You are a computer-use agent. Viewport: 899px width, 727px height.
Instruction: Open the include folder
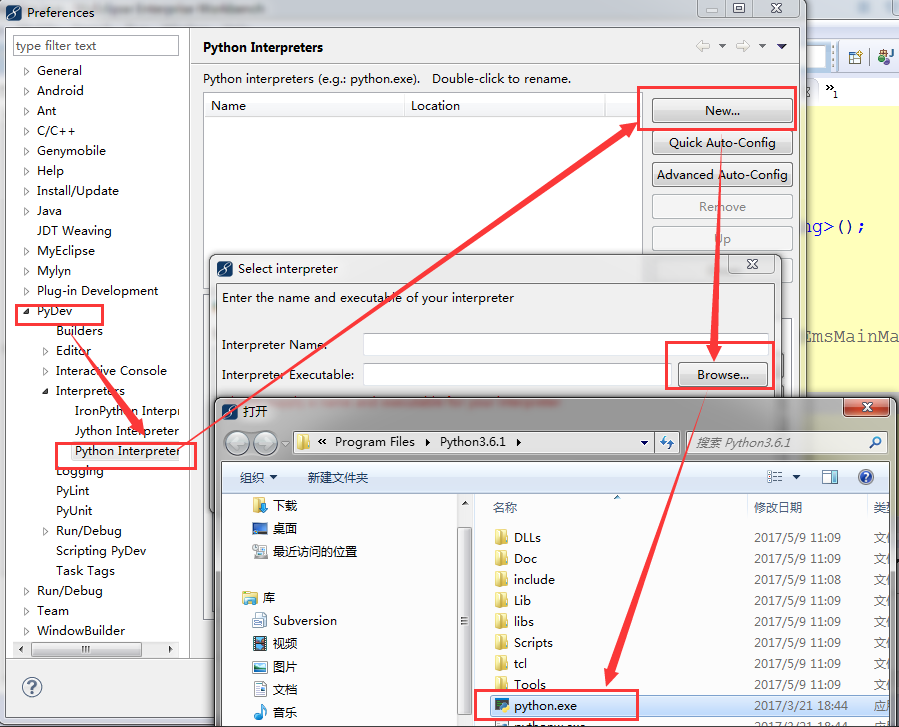[534, 580]
